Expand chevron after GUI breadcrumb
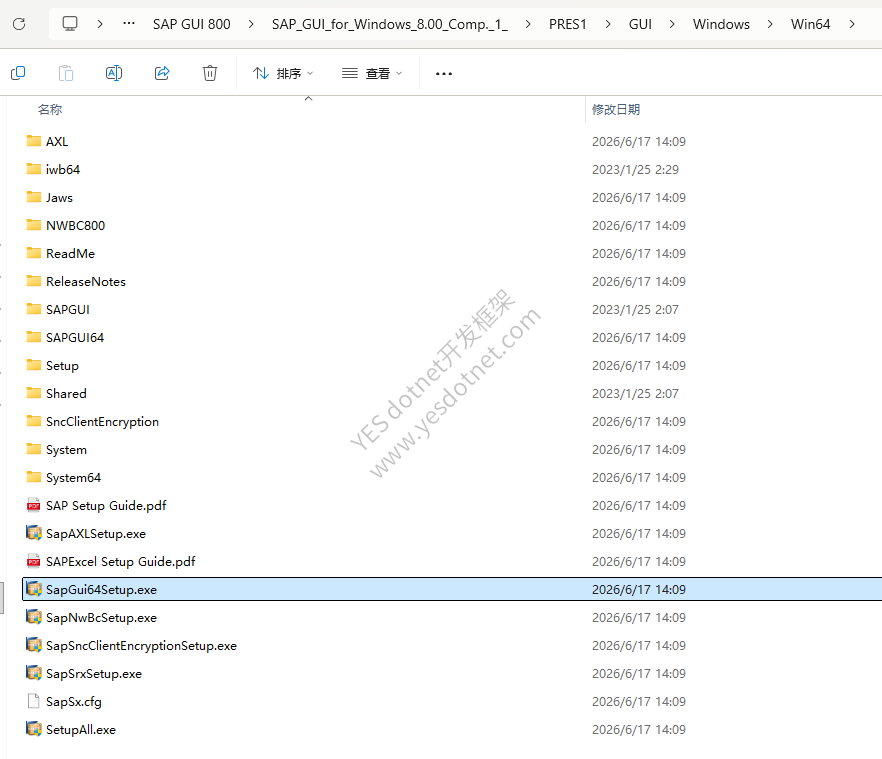This screenshot has height=759, width=882. pos(672,24)
